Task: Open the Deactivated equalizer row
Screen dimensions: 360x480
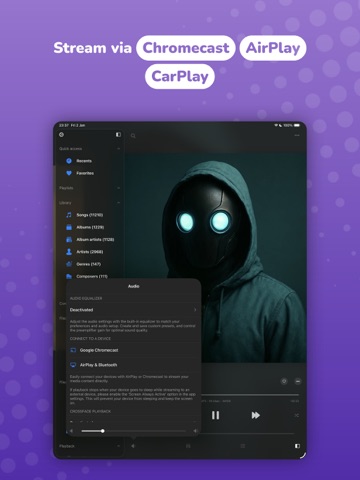Action: click(133, 310)
